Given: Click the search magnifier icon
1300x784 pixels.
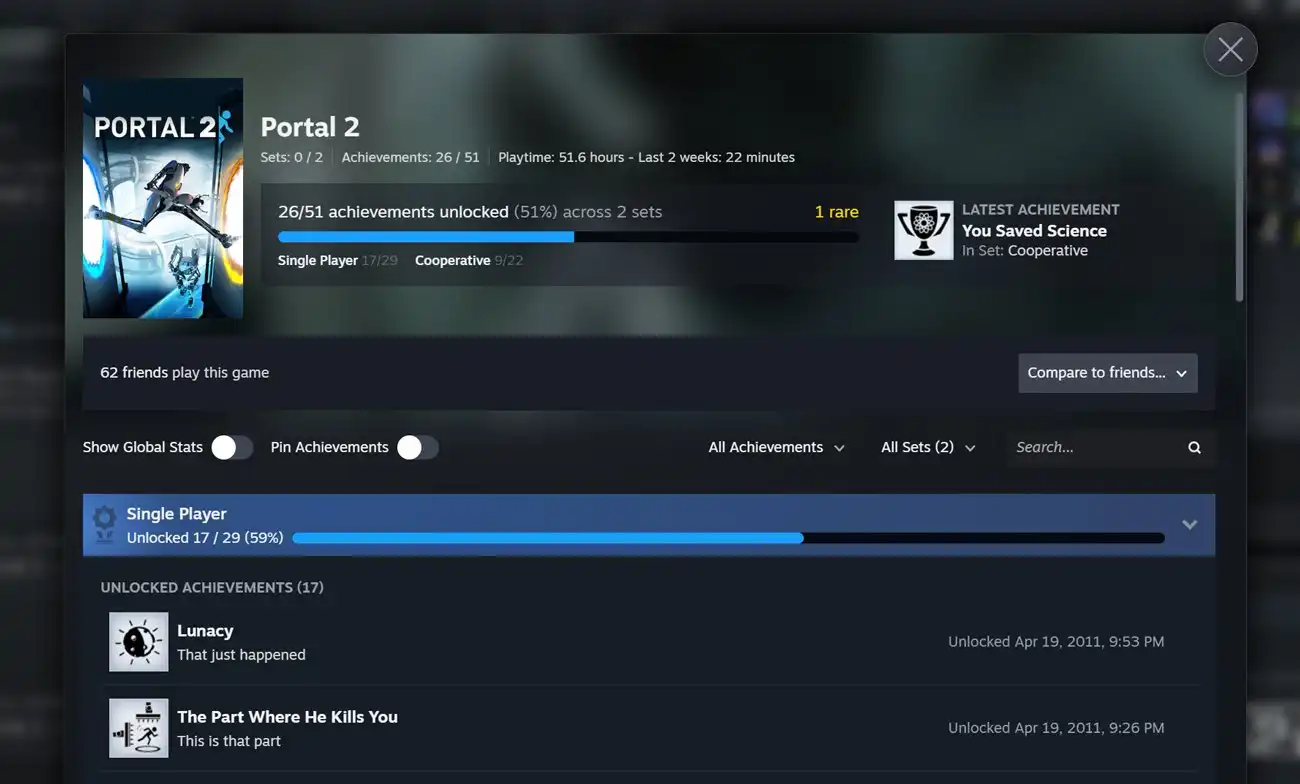Looking at the screenshot, I should 1194,448.
